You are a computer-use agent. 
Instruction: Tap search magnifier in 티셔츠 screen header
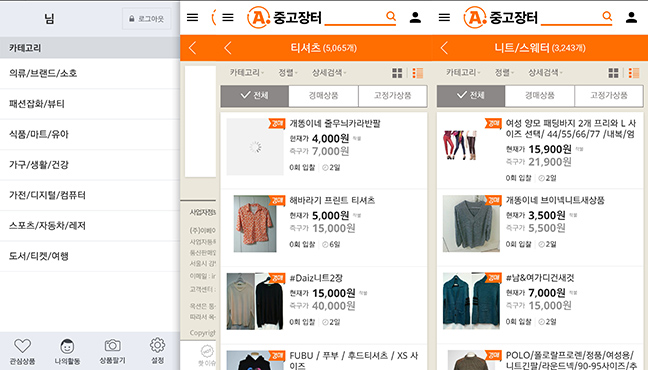click(391, 16)
